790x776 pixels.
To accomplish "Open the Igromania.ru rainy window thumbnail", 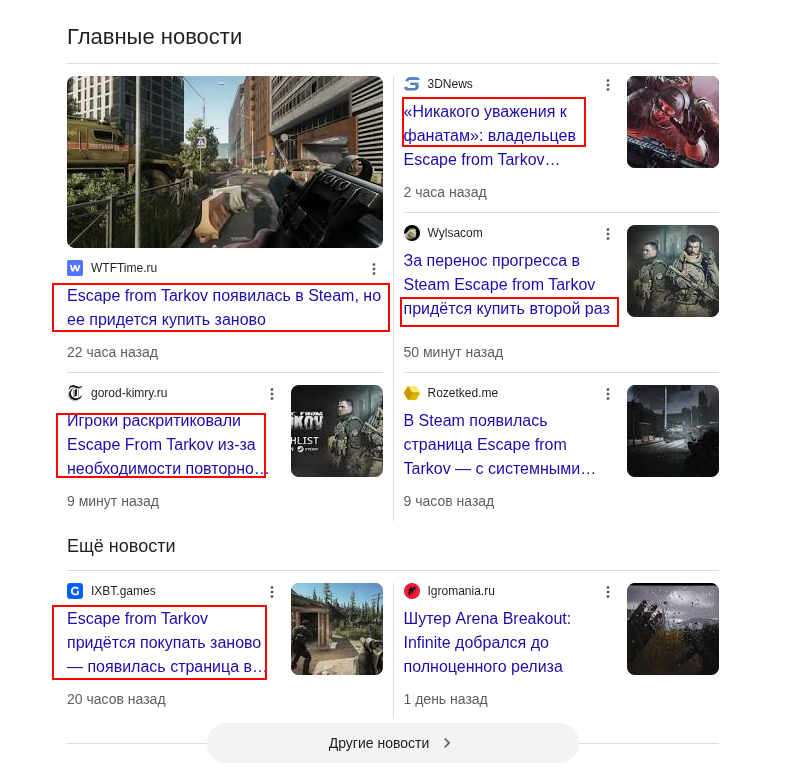I will [x=673, y=629].
